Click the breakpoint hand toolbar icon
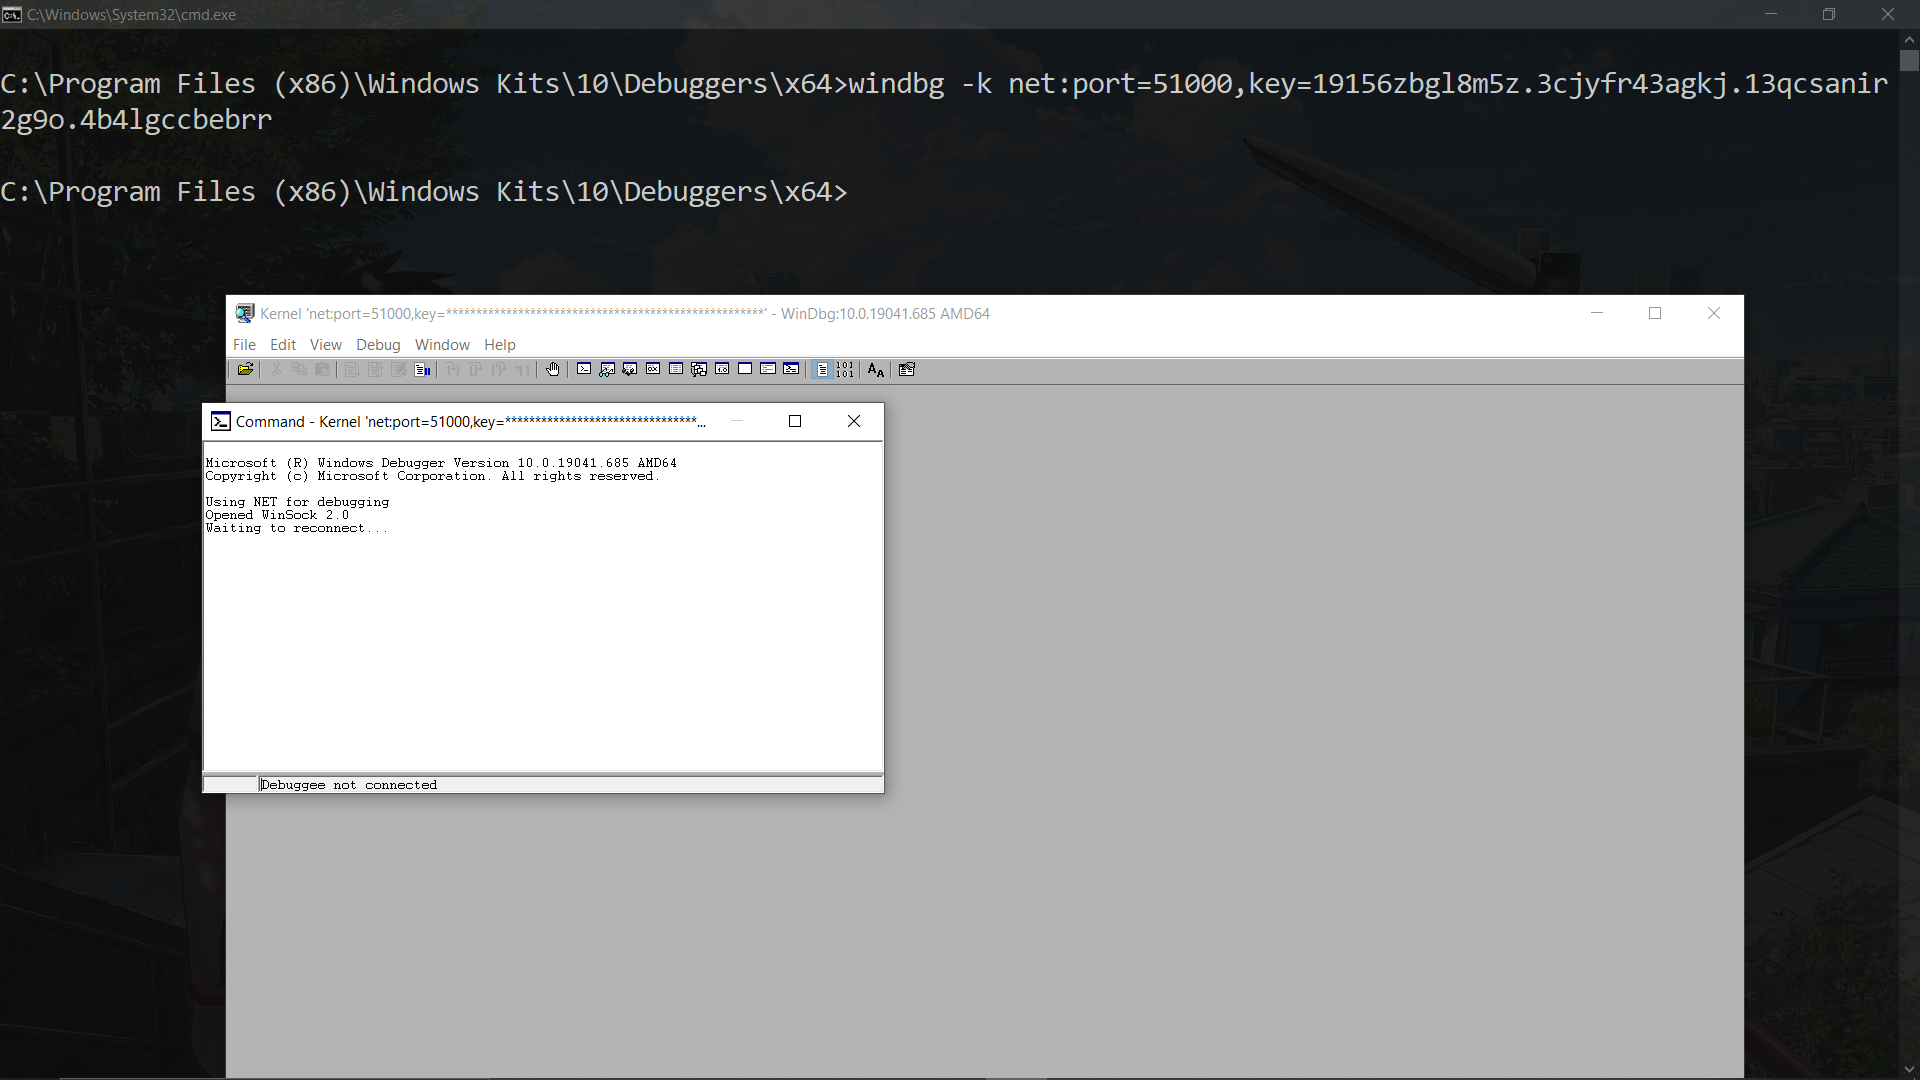This screenshot has width=1920, height=1080. (x=553, y=370)
